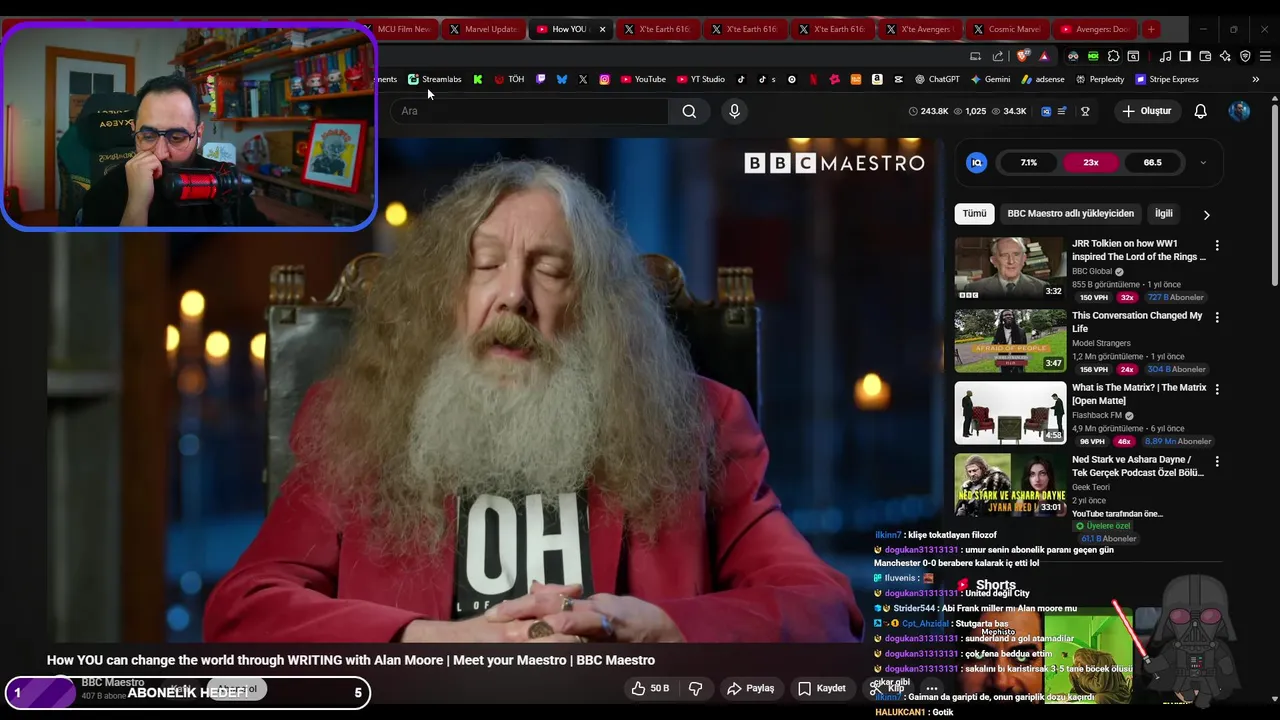Screen dimensions: 1280x720
Task: Open the Brave VPN shield icon
Action: pyautogui.click(x=1245, y=56)
